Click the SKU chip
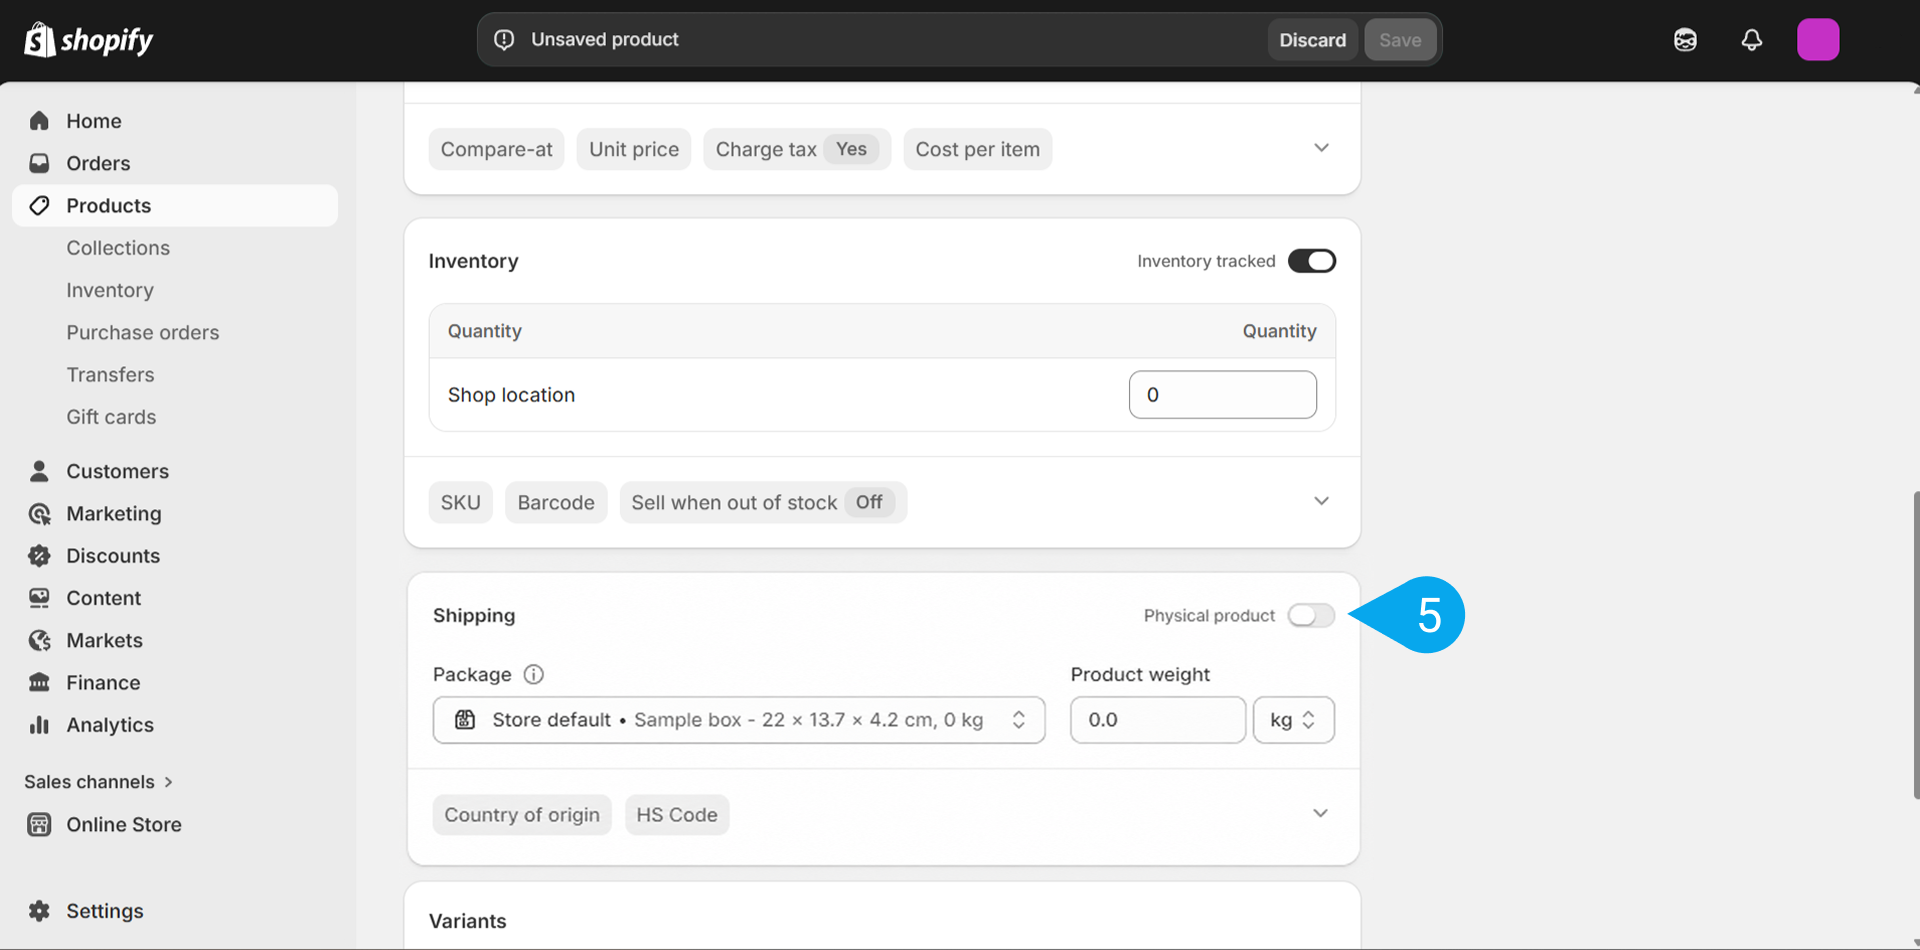1920x950 pixels. tap(461, 502)
